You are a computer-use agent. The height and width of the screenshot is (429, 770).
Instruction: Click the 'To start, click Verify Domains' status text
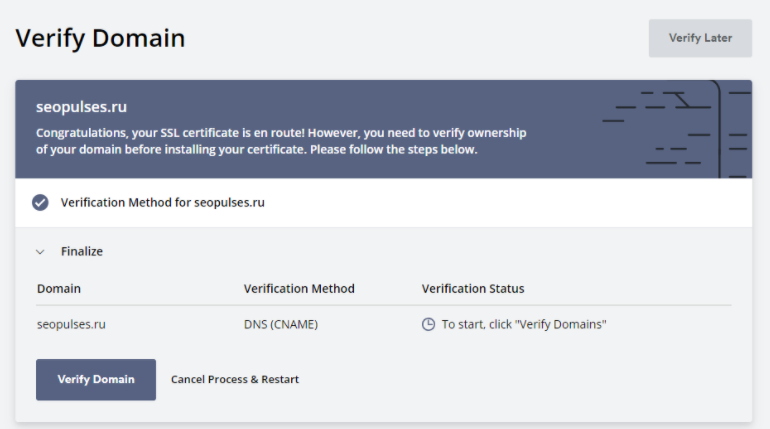coord(524,324)
